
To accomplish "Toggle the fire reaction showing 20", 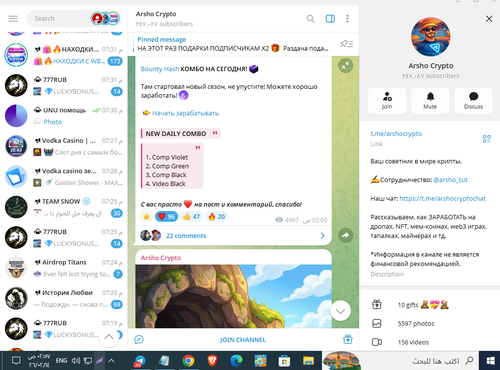I will (217, 217).
